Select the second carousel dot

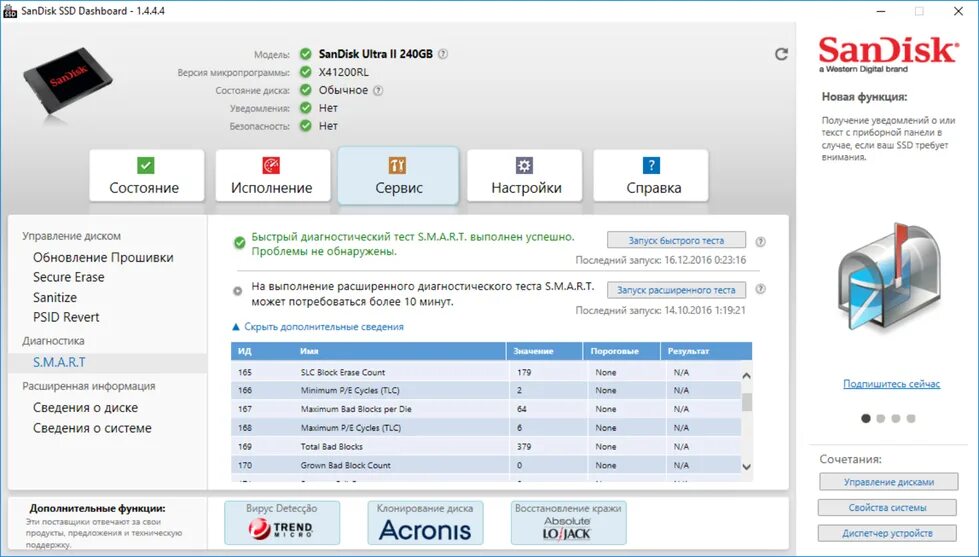tap(880, 418)
